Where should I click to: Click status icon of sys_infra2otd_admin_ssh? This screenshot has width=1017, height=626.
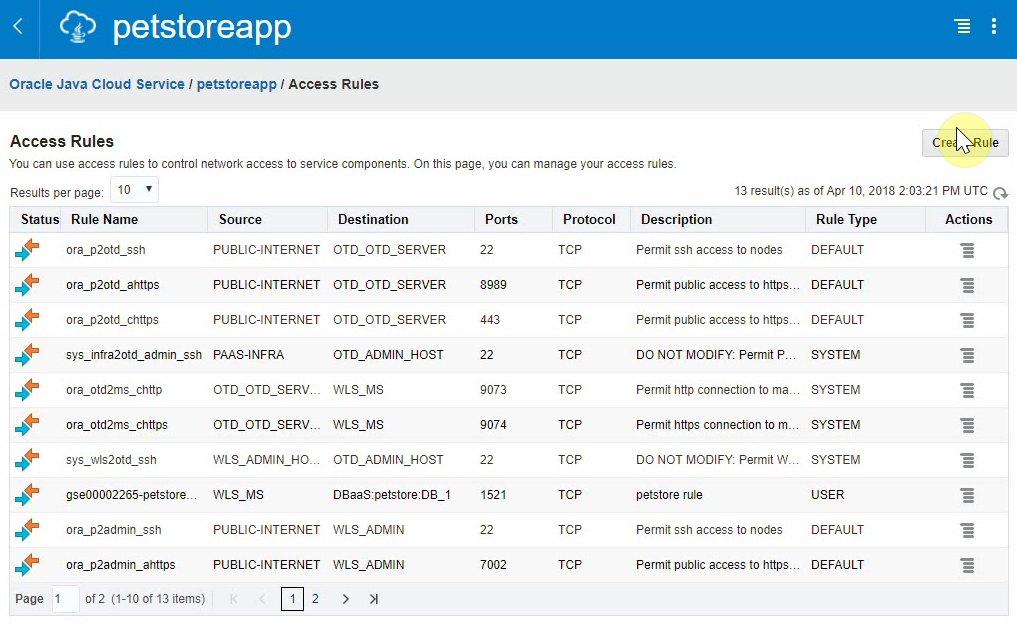27,355
